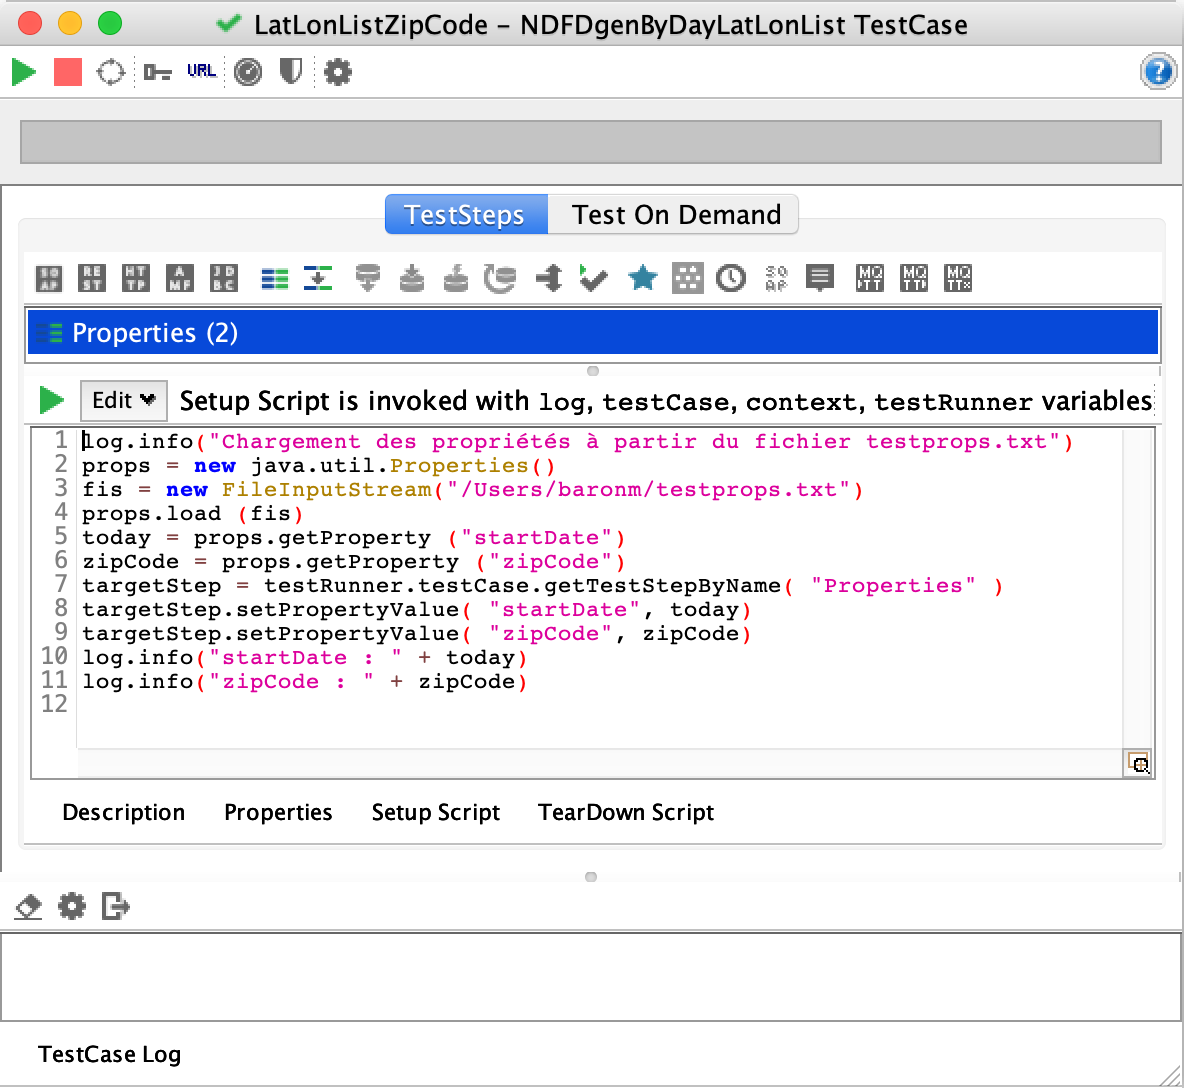The height and width of the screenshot is (1088, 1184).
Task: Switch to the Test On Demand tab
Action: [675, 215]
